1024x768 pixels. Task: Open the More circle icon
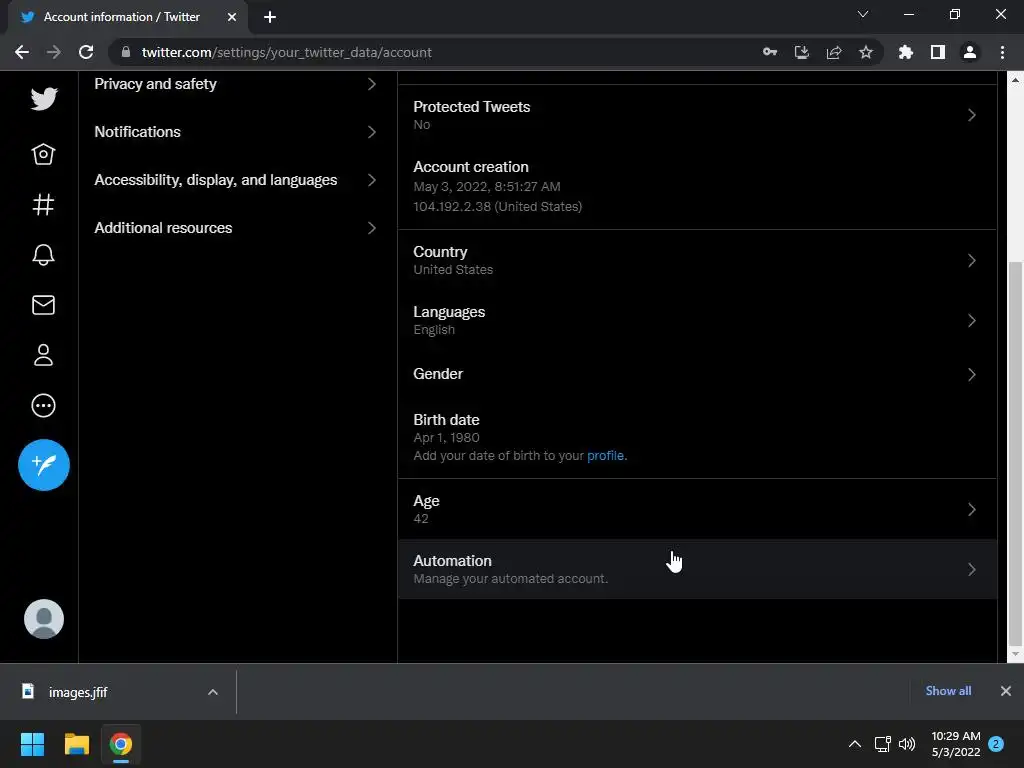[43, 406]
